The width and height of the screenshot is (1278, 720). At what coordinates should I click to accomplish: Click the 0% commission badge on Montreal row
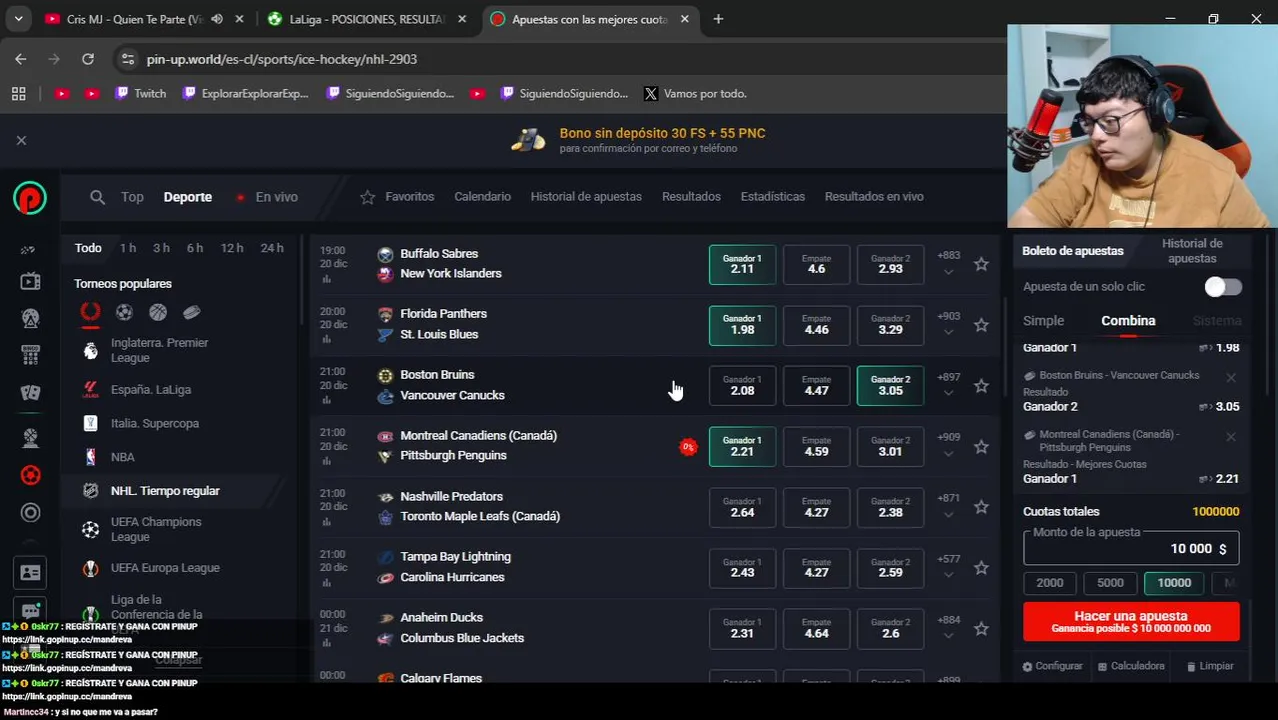coord(688,447)
